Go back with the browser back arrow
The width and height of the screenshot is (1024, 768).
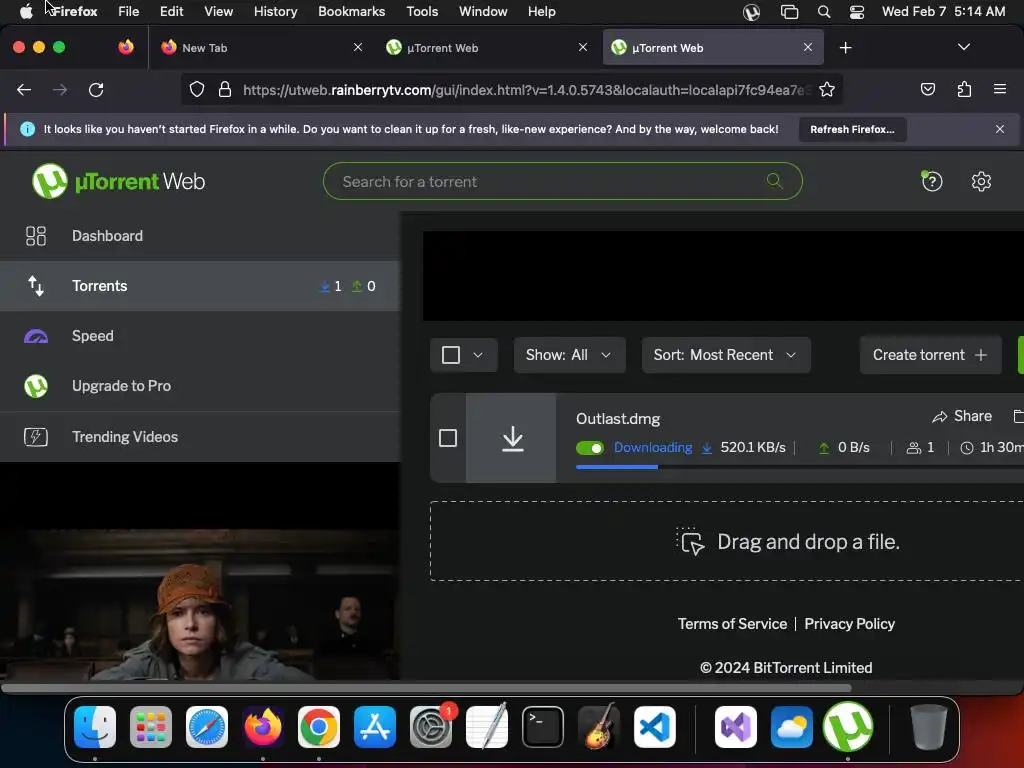pos(24,89)
